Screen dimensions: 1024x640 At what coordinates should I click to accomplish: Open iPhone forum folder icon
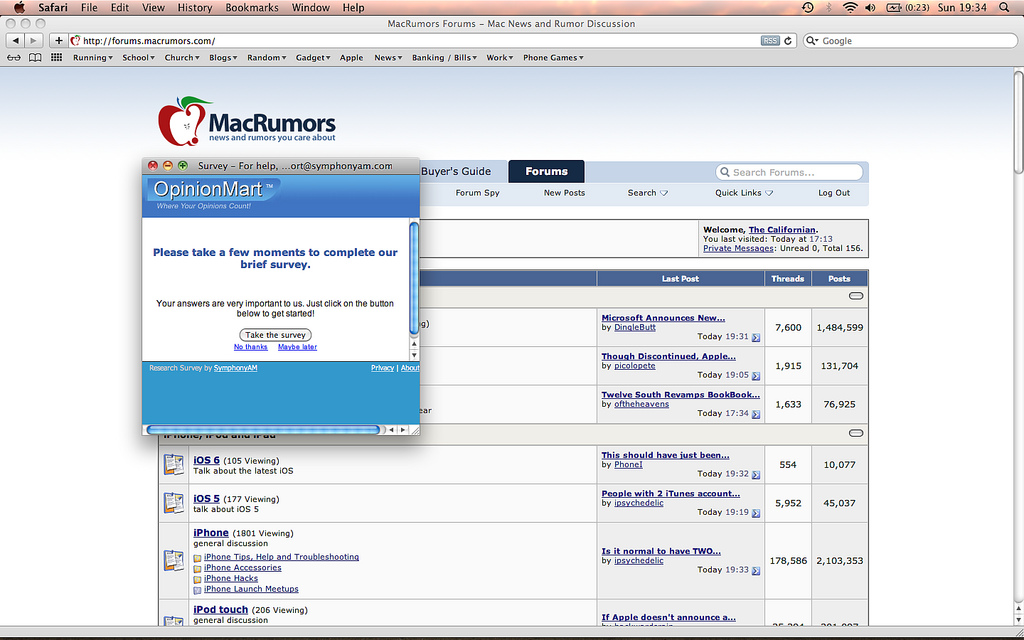174,560
